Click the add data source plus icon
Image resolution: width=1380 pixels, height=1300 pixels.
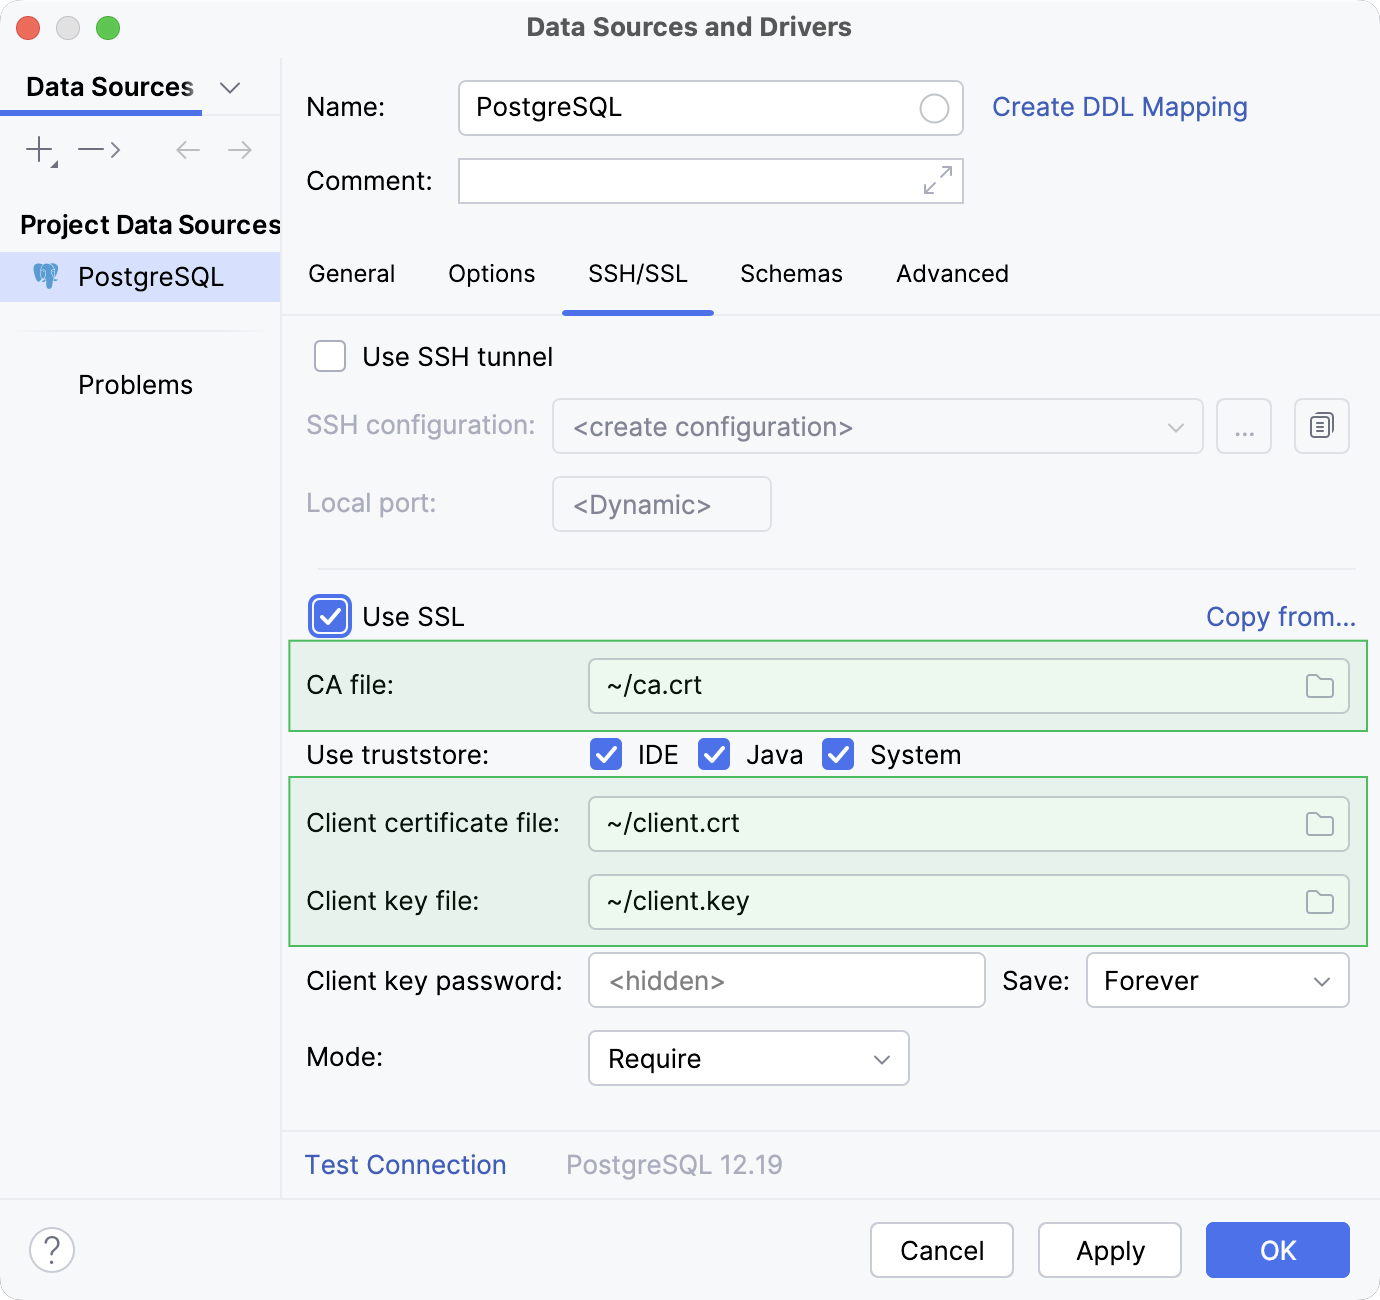tap(39, 150)
